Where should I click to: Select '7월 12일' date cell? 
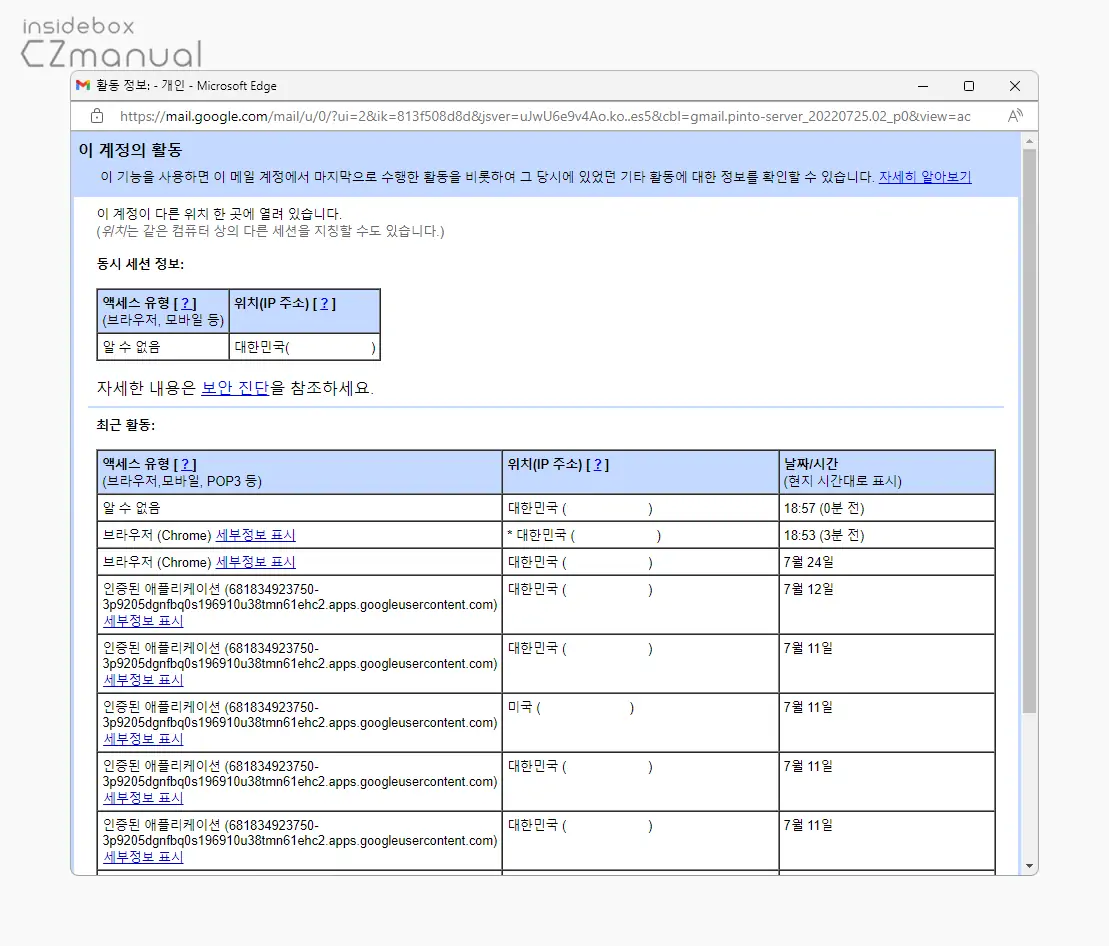coord(887,605)
